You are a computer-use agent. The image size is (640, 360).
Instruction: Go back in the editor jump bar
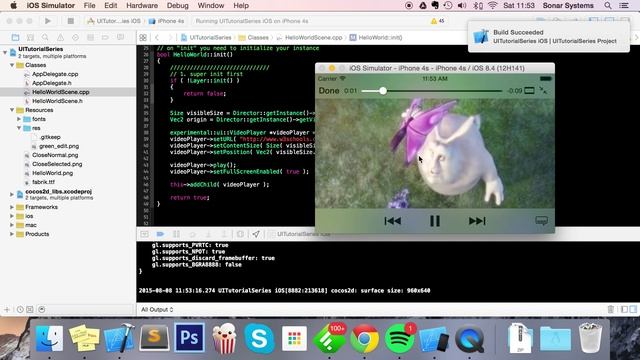click(x=157, y=38)
